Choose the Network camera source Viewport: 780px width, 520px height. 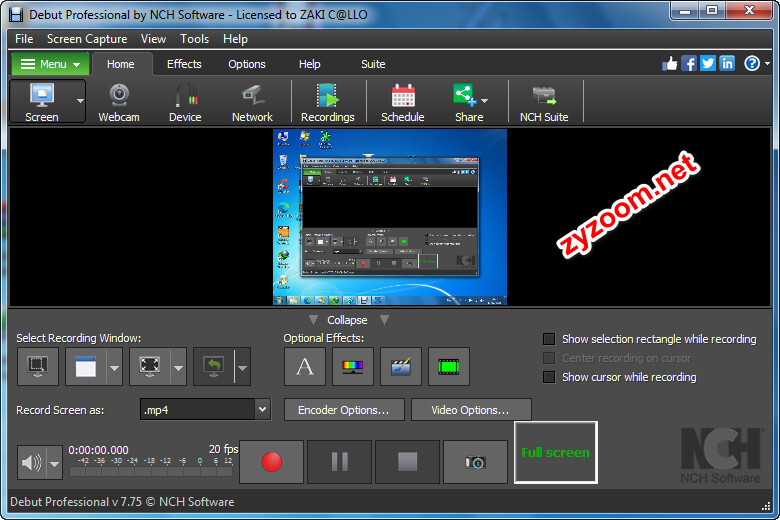point(252,103)
